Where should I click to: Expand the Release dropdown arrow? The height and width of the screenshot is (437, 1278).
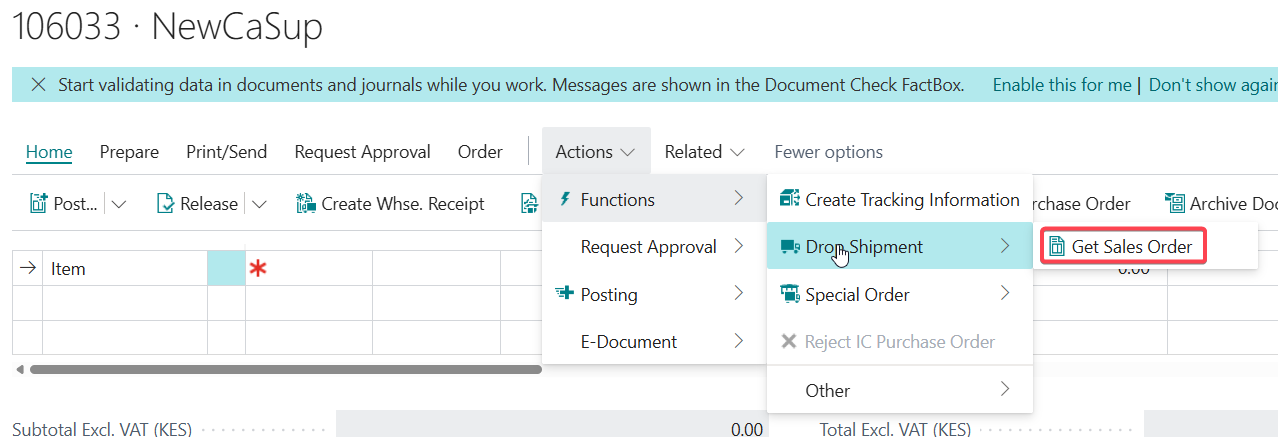[259, 204]
